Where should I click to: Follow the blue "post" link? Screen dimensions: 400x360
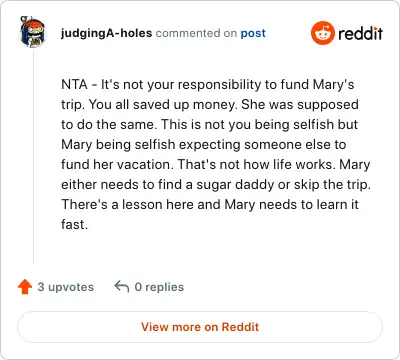tap(253, 33)
